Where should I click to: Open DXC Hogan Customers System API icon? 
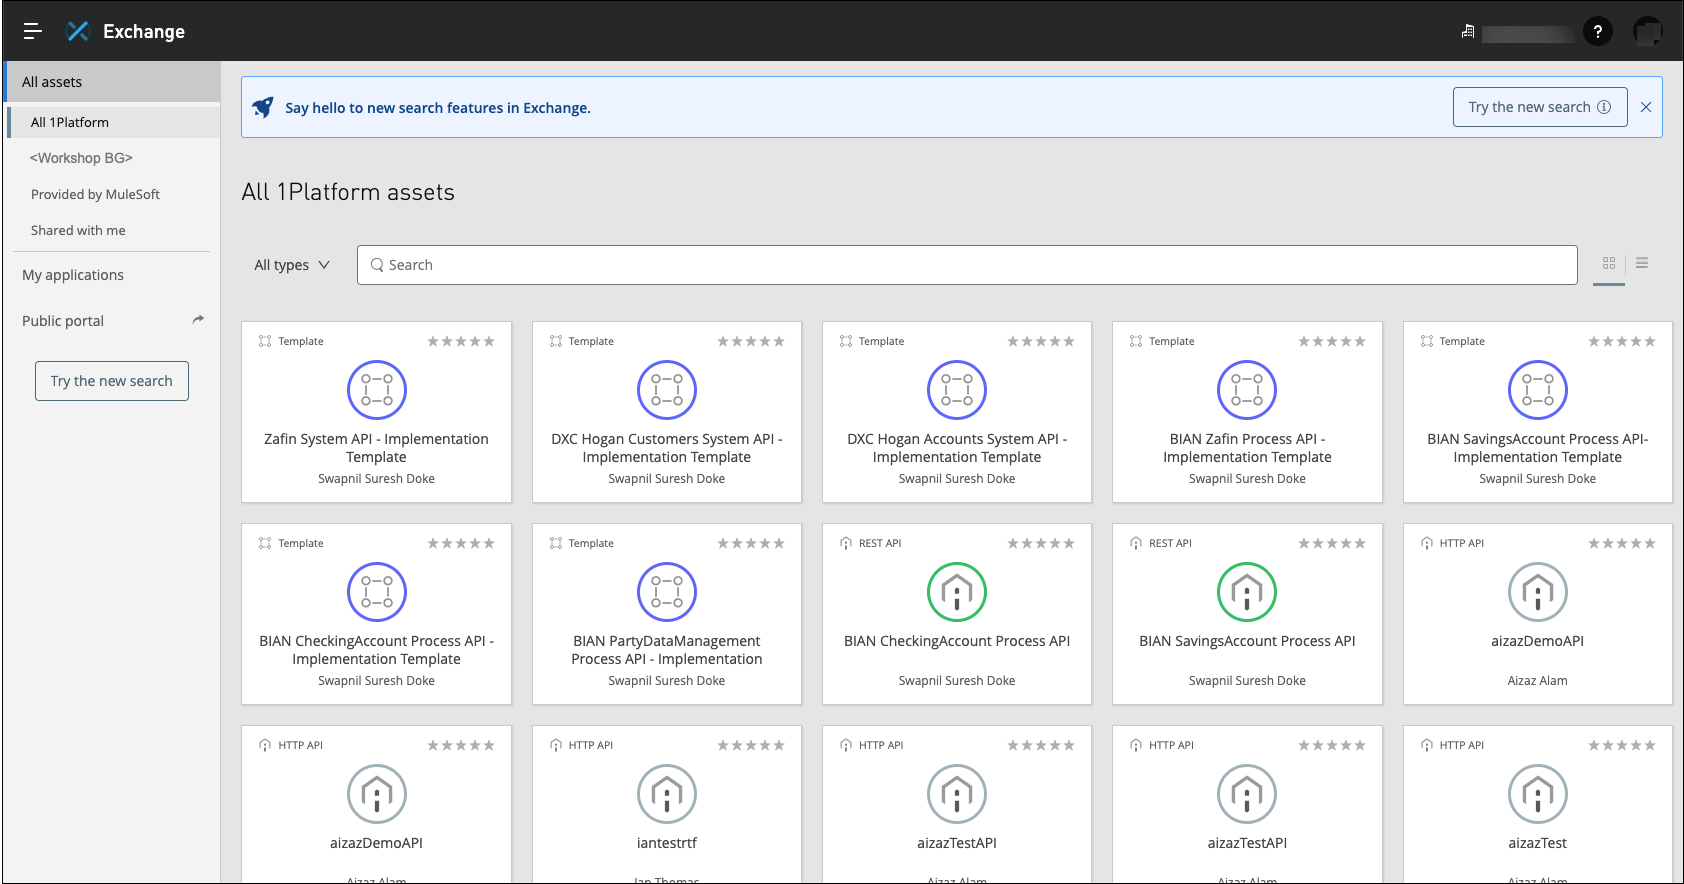(x=667, y=390)
